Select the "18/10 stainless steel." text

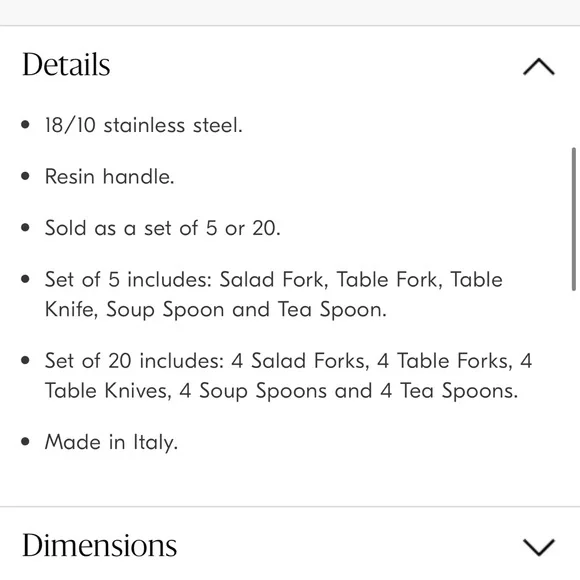(x=144, y=125)
